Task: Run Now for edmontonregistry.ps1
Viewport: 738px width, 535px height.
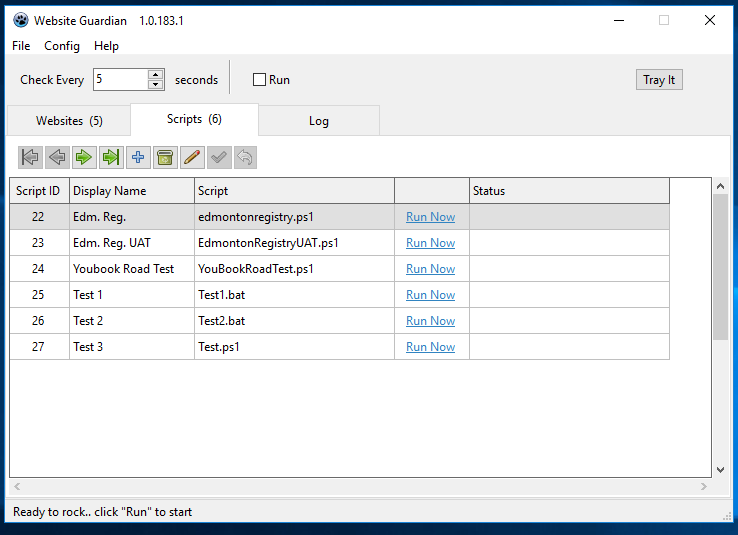Action: coord(430,217)
